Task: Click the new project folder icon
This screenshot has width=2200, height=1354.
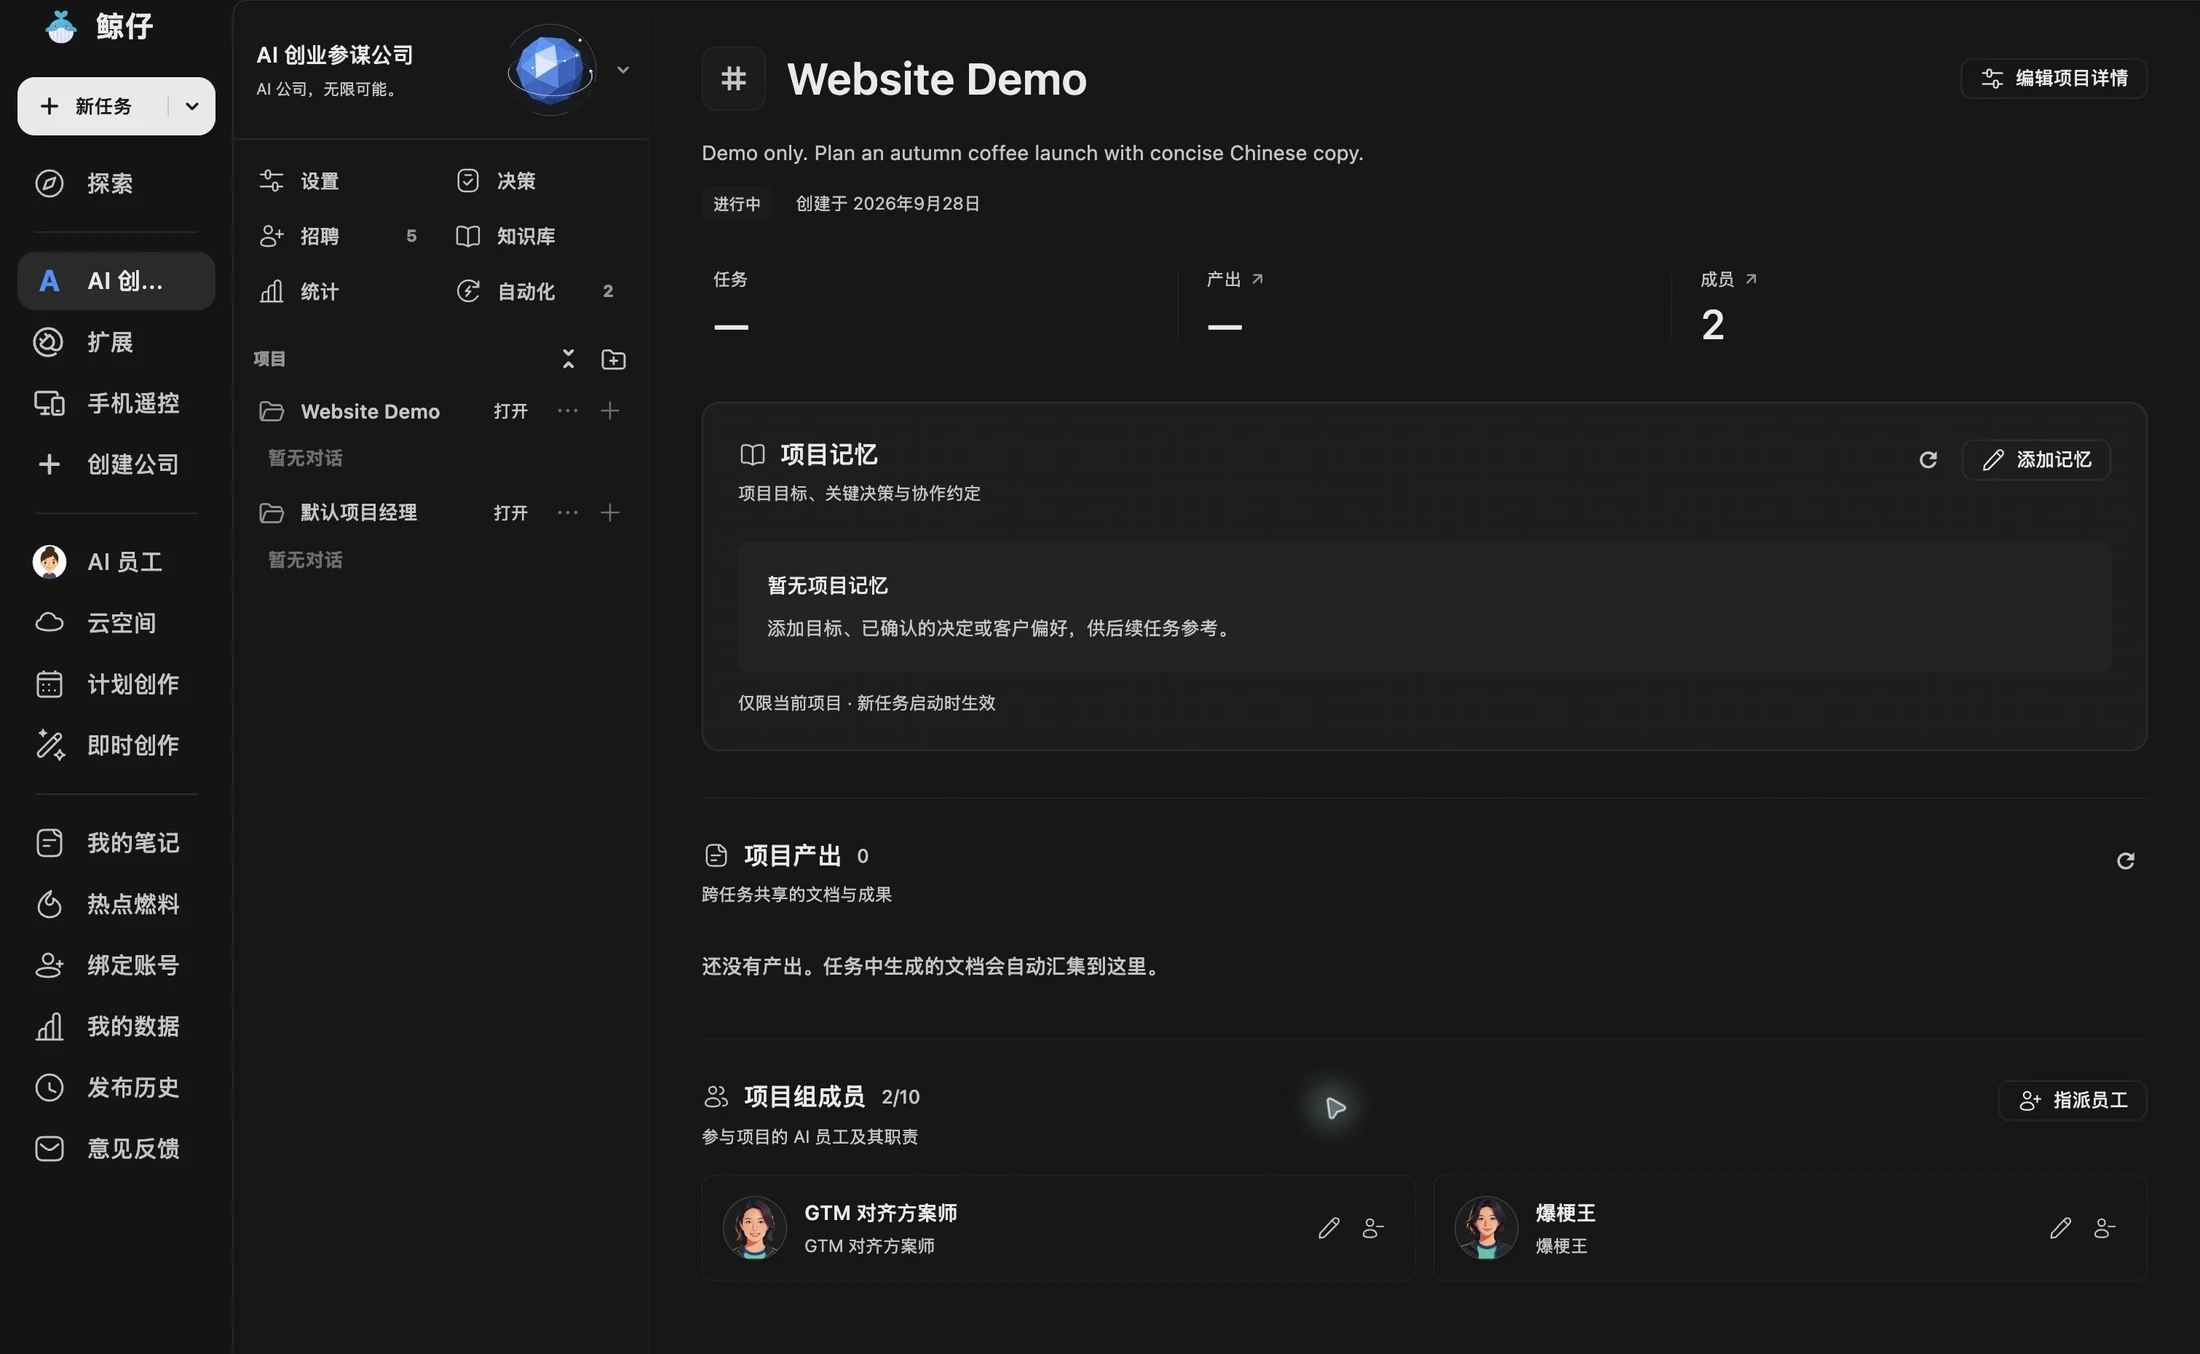Action: [x=613, y=359]
